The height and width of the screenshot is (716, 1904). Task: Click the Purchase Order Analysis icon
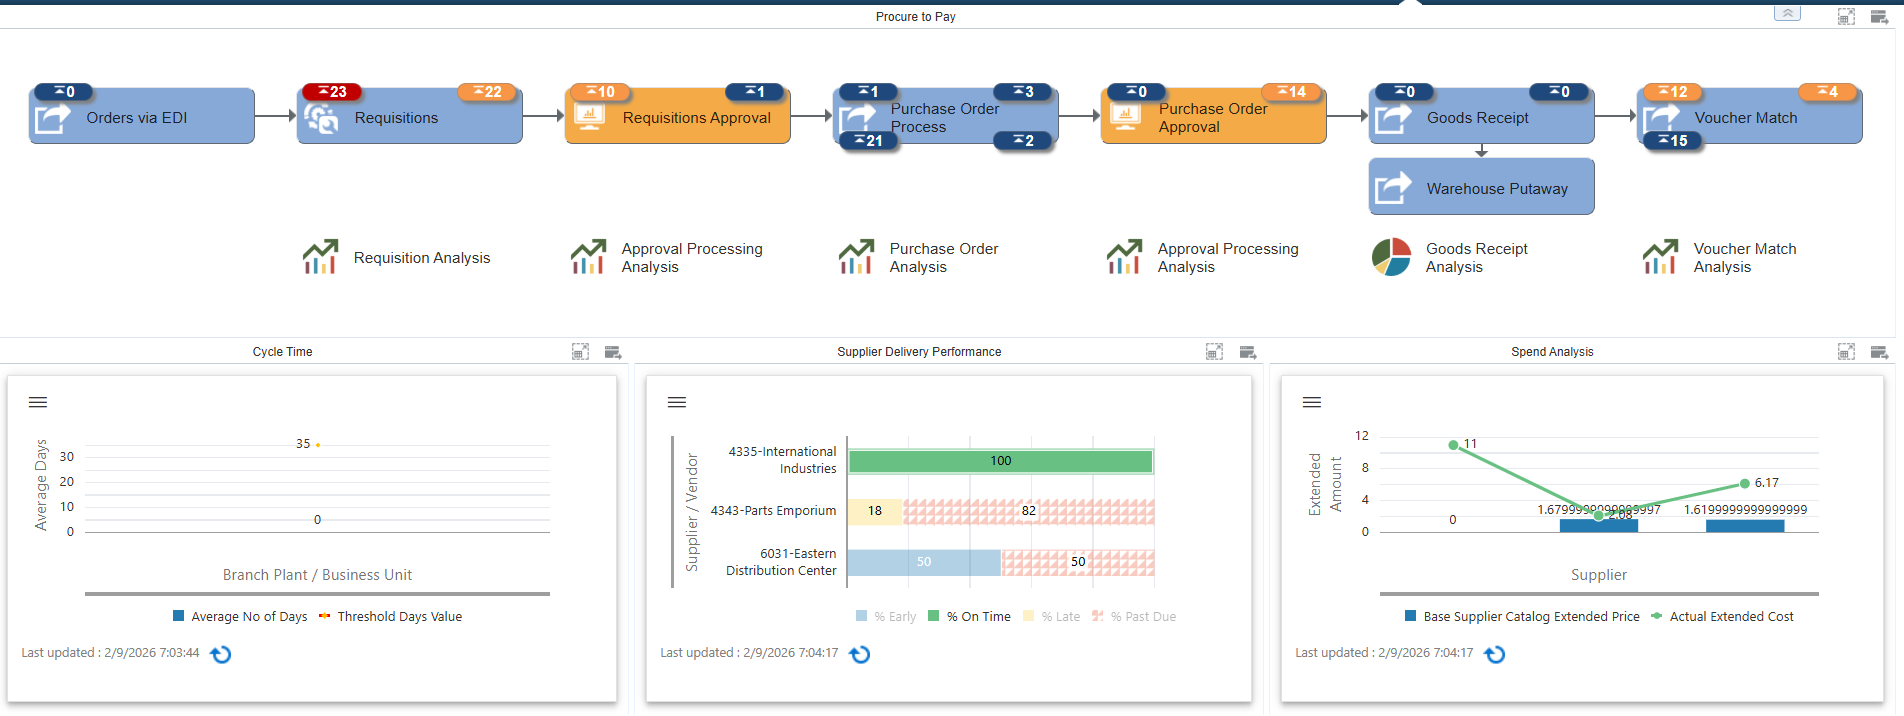coord(856,257)
